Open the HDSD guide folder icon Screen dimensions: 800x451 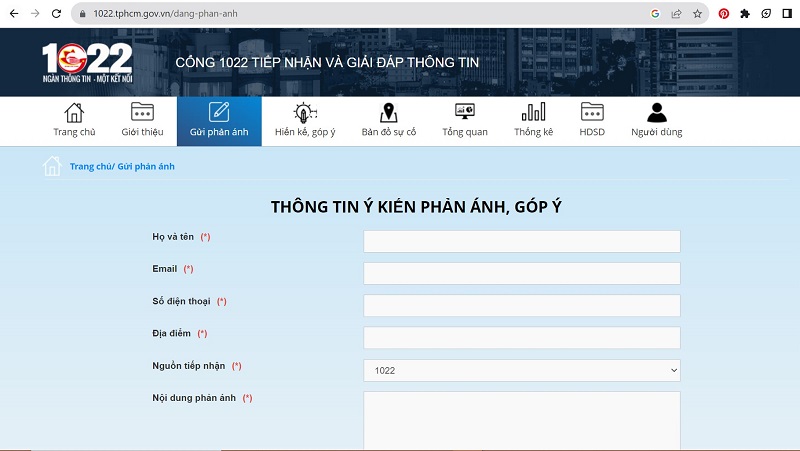(592, 112)
